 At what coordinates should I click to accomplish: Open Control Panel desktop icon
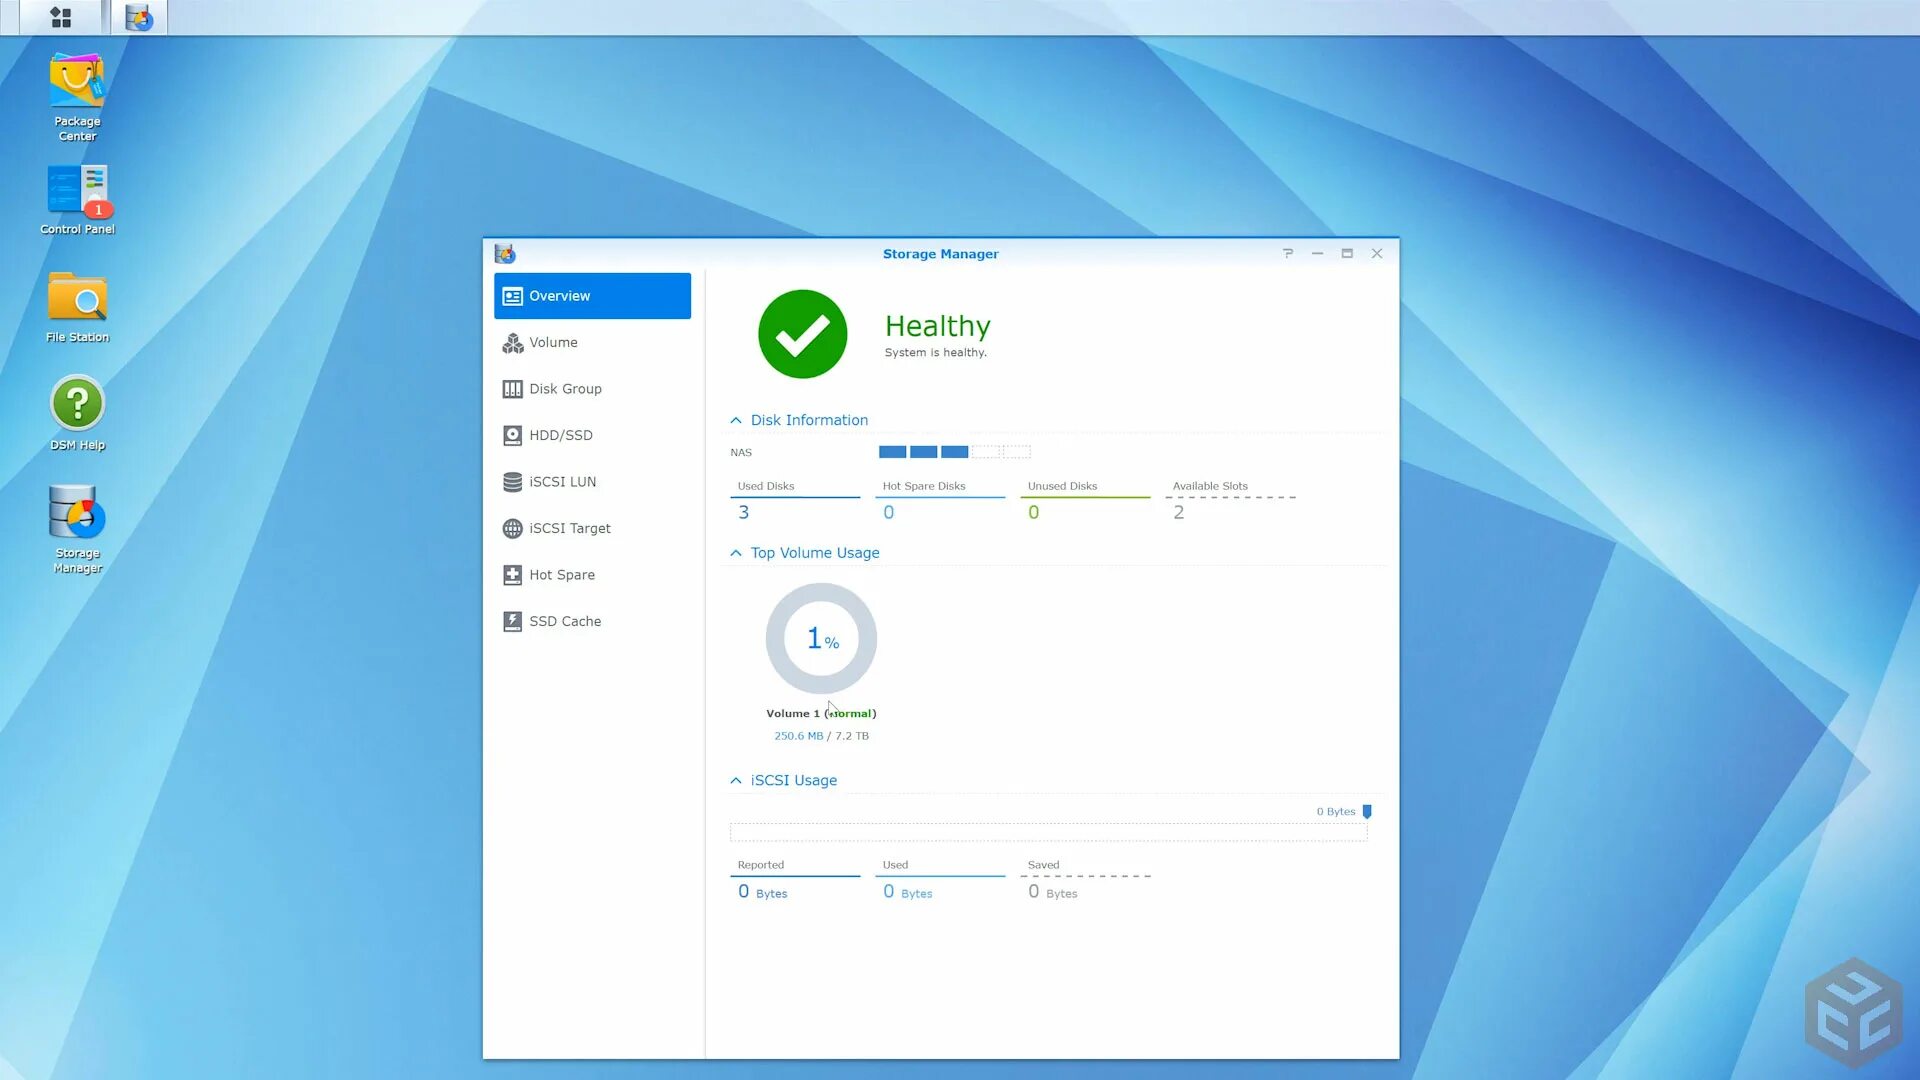(77, 192)
